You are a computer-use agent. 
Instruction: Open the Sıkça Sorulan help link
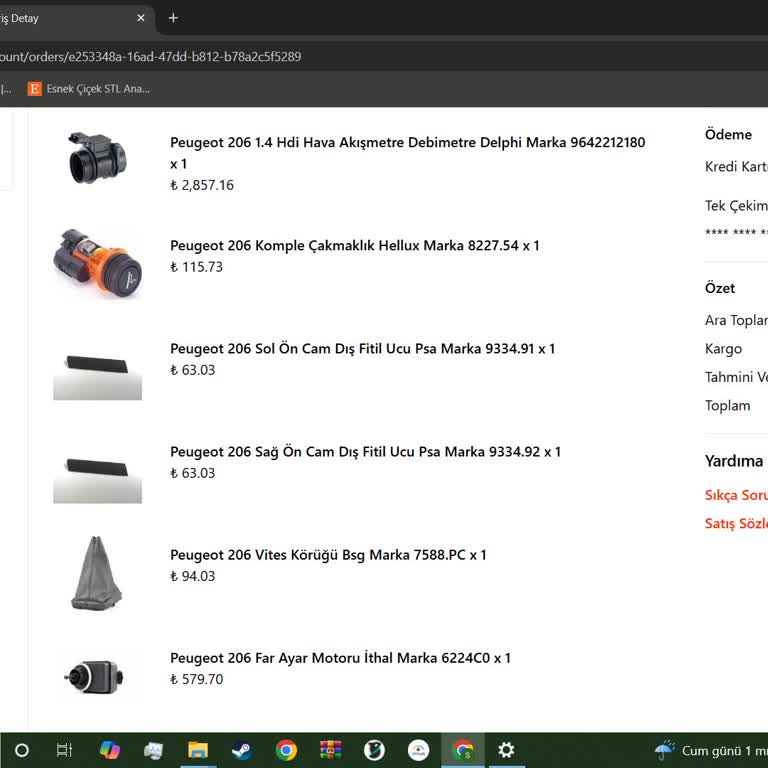point(736,495)
